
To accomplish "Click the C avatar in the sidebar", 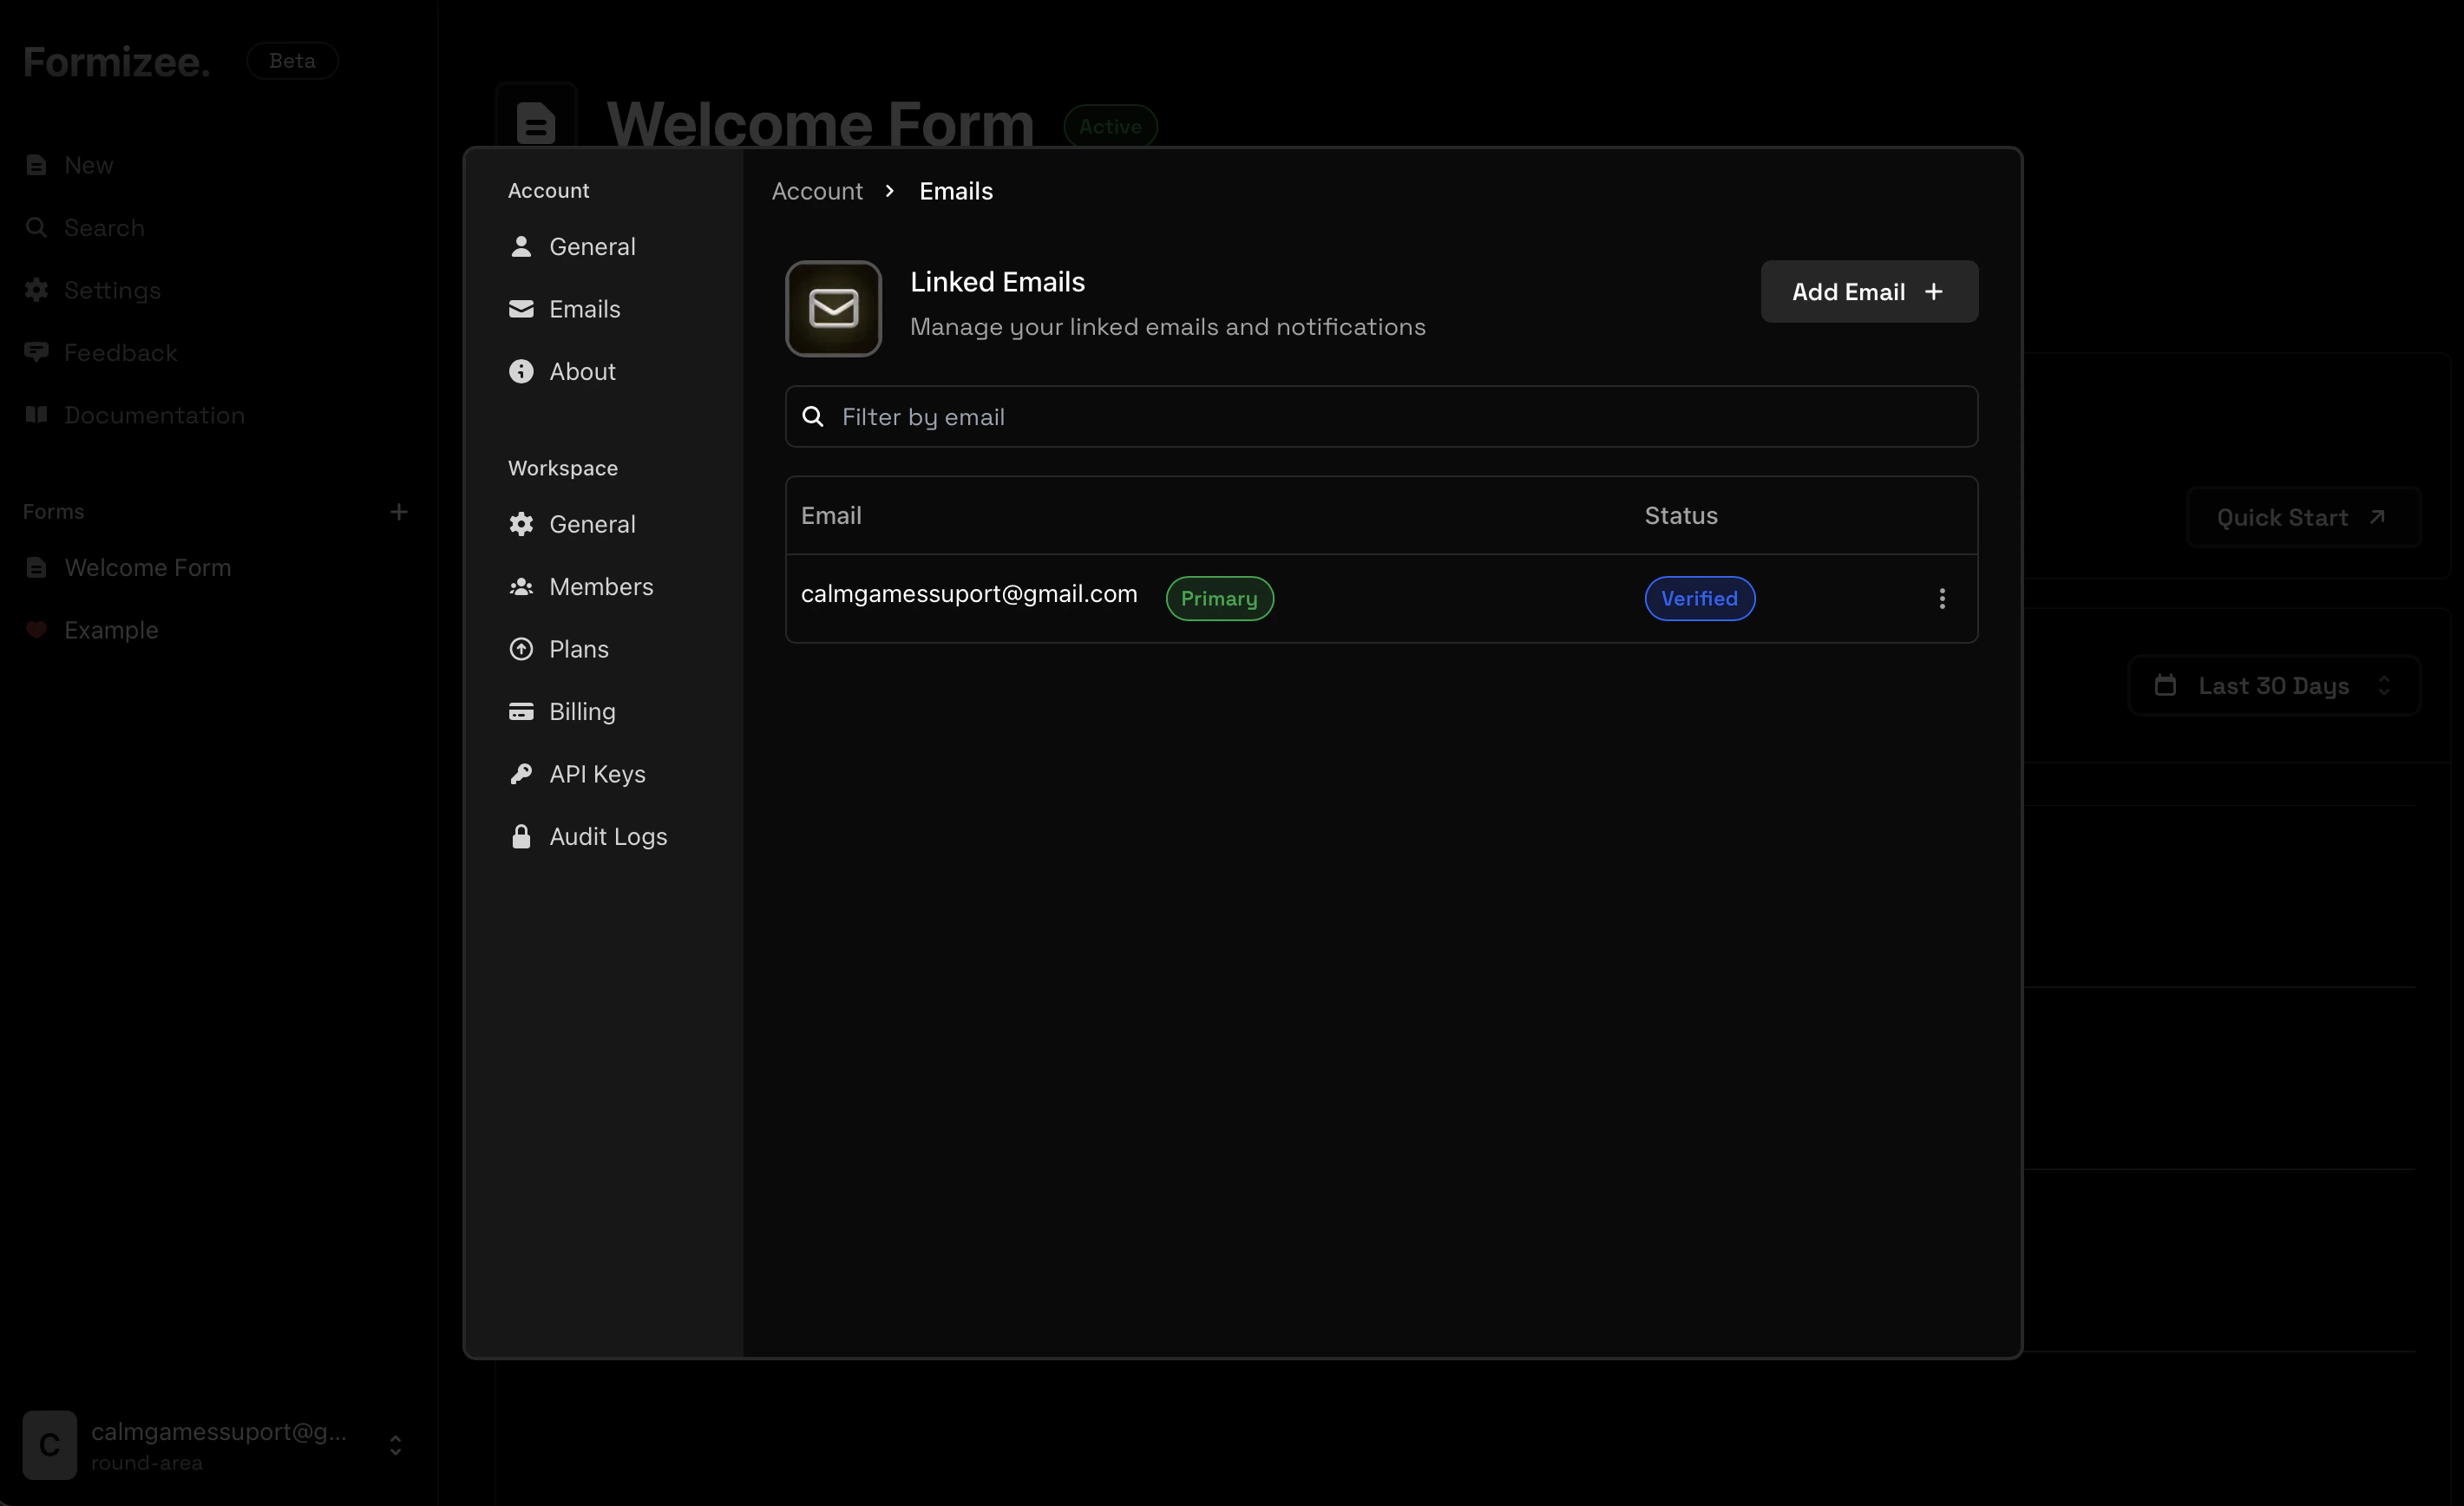I will [49, 1445].
